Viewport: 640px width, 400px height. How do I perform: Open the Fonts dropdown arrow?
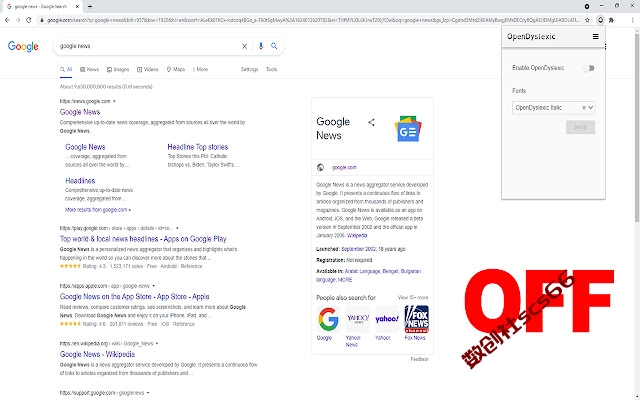[x=591, y=108]
